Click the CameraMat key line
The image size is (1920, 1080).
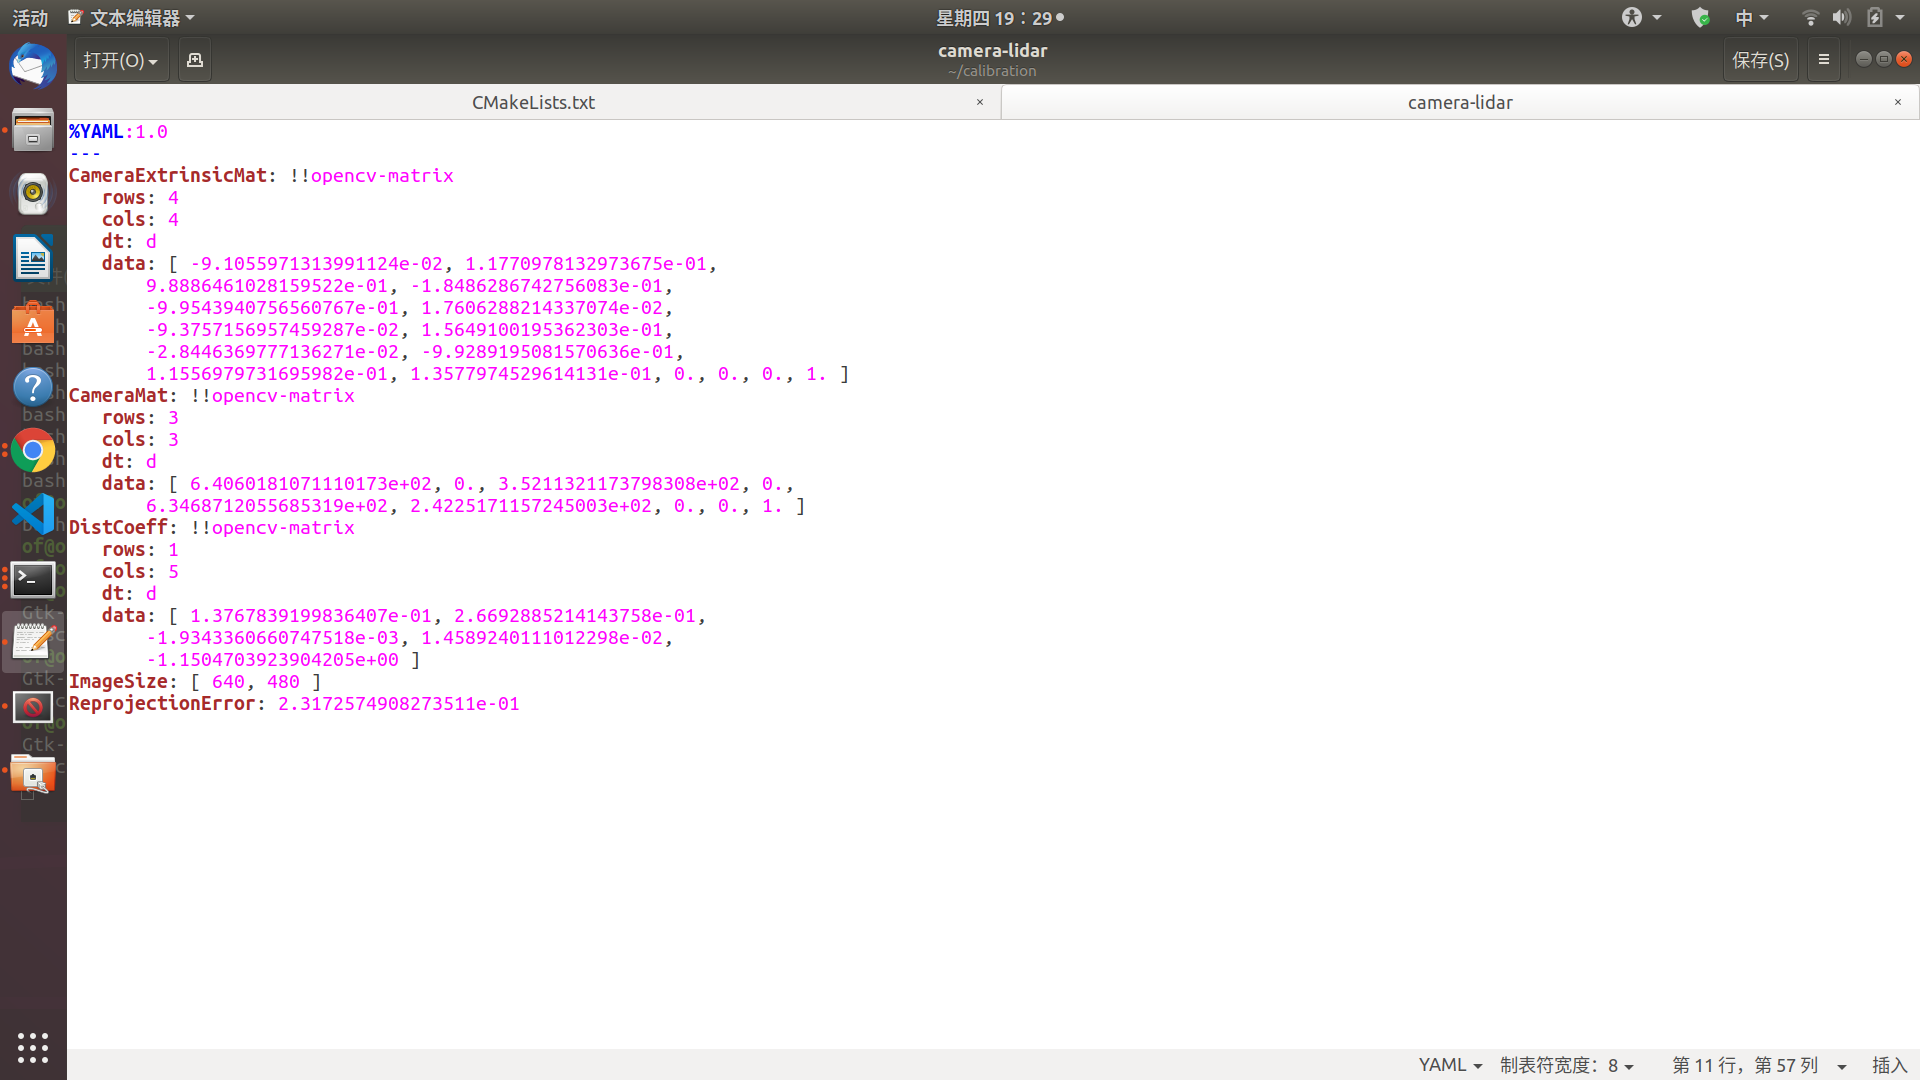coord(212,395)
